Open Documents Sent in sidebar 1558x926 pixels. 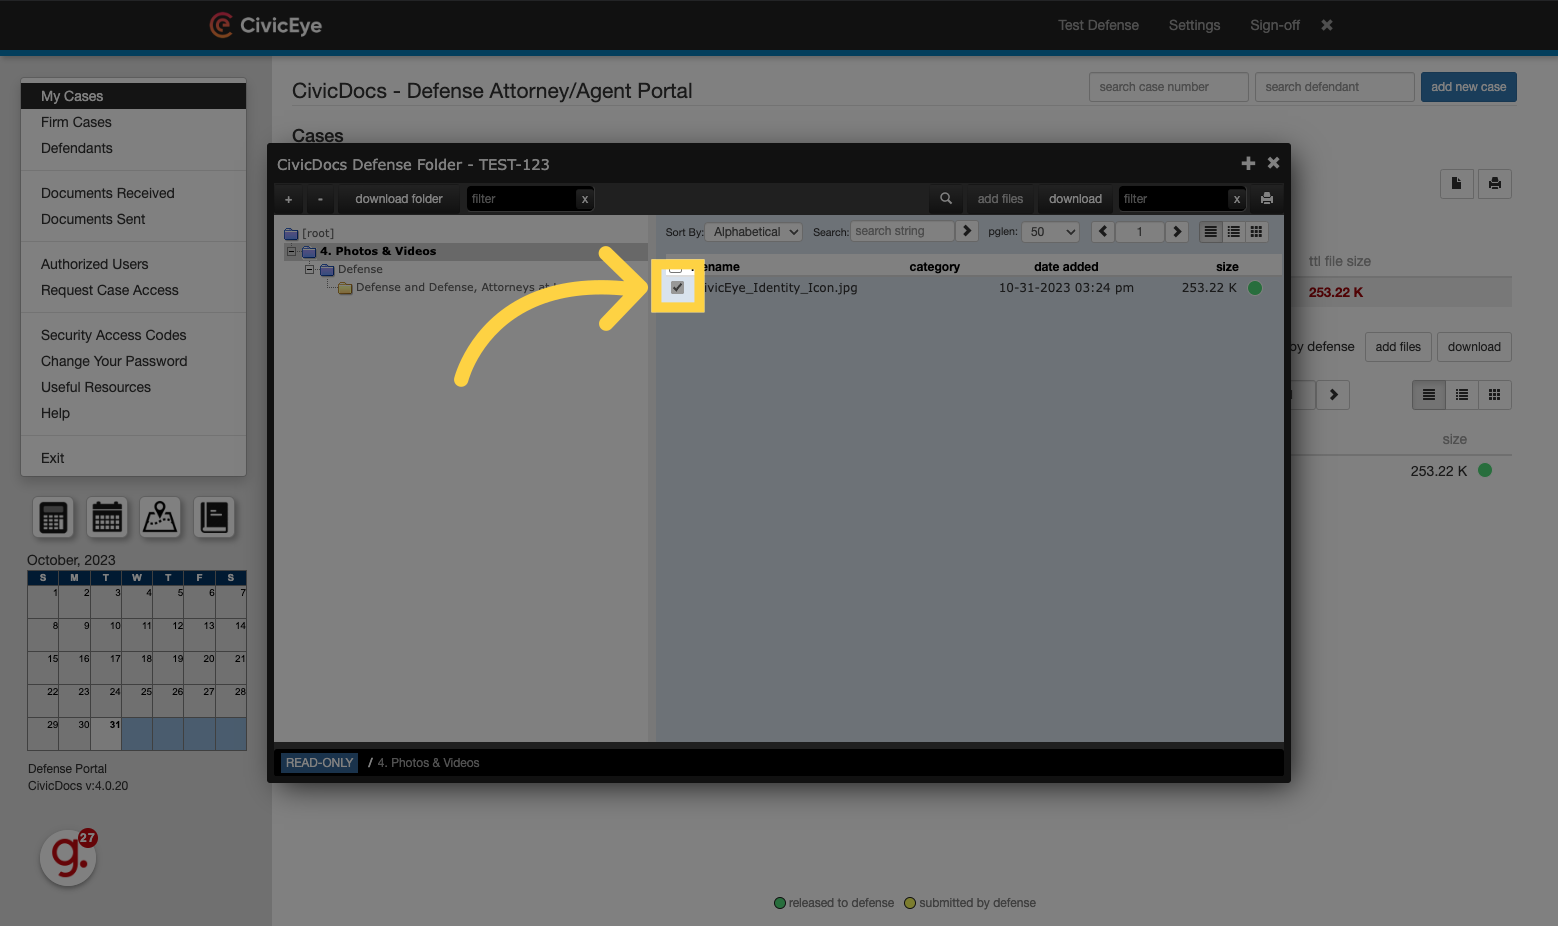click(93, 219)
